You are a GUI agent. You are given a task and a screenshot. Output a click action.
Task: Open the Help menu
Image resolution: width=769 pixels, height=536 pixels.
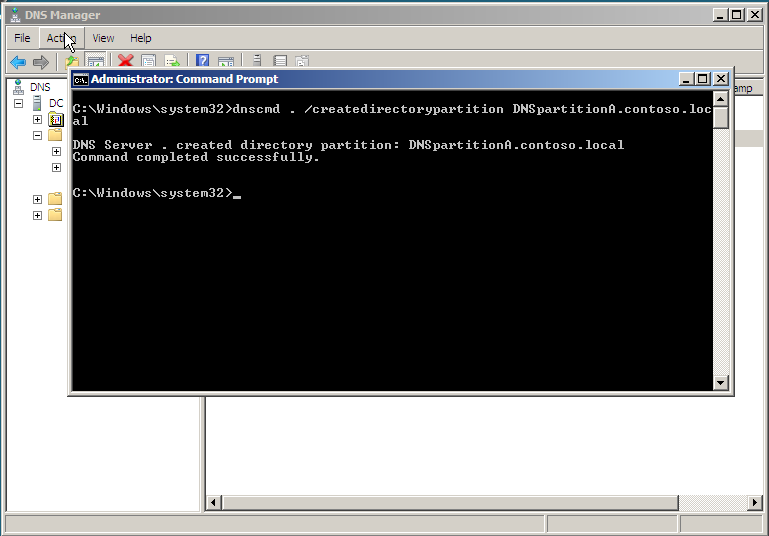tap(140, 38)
